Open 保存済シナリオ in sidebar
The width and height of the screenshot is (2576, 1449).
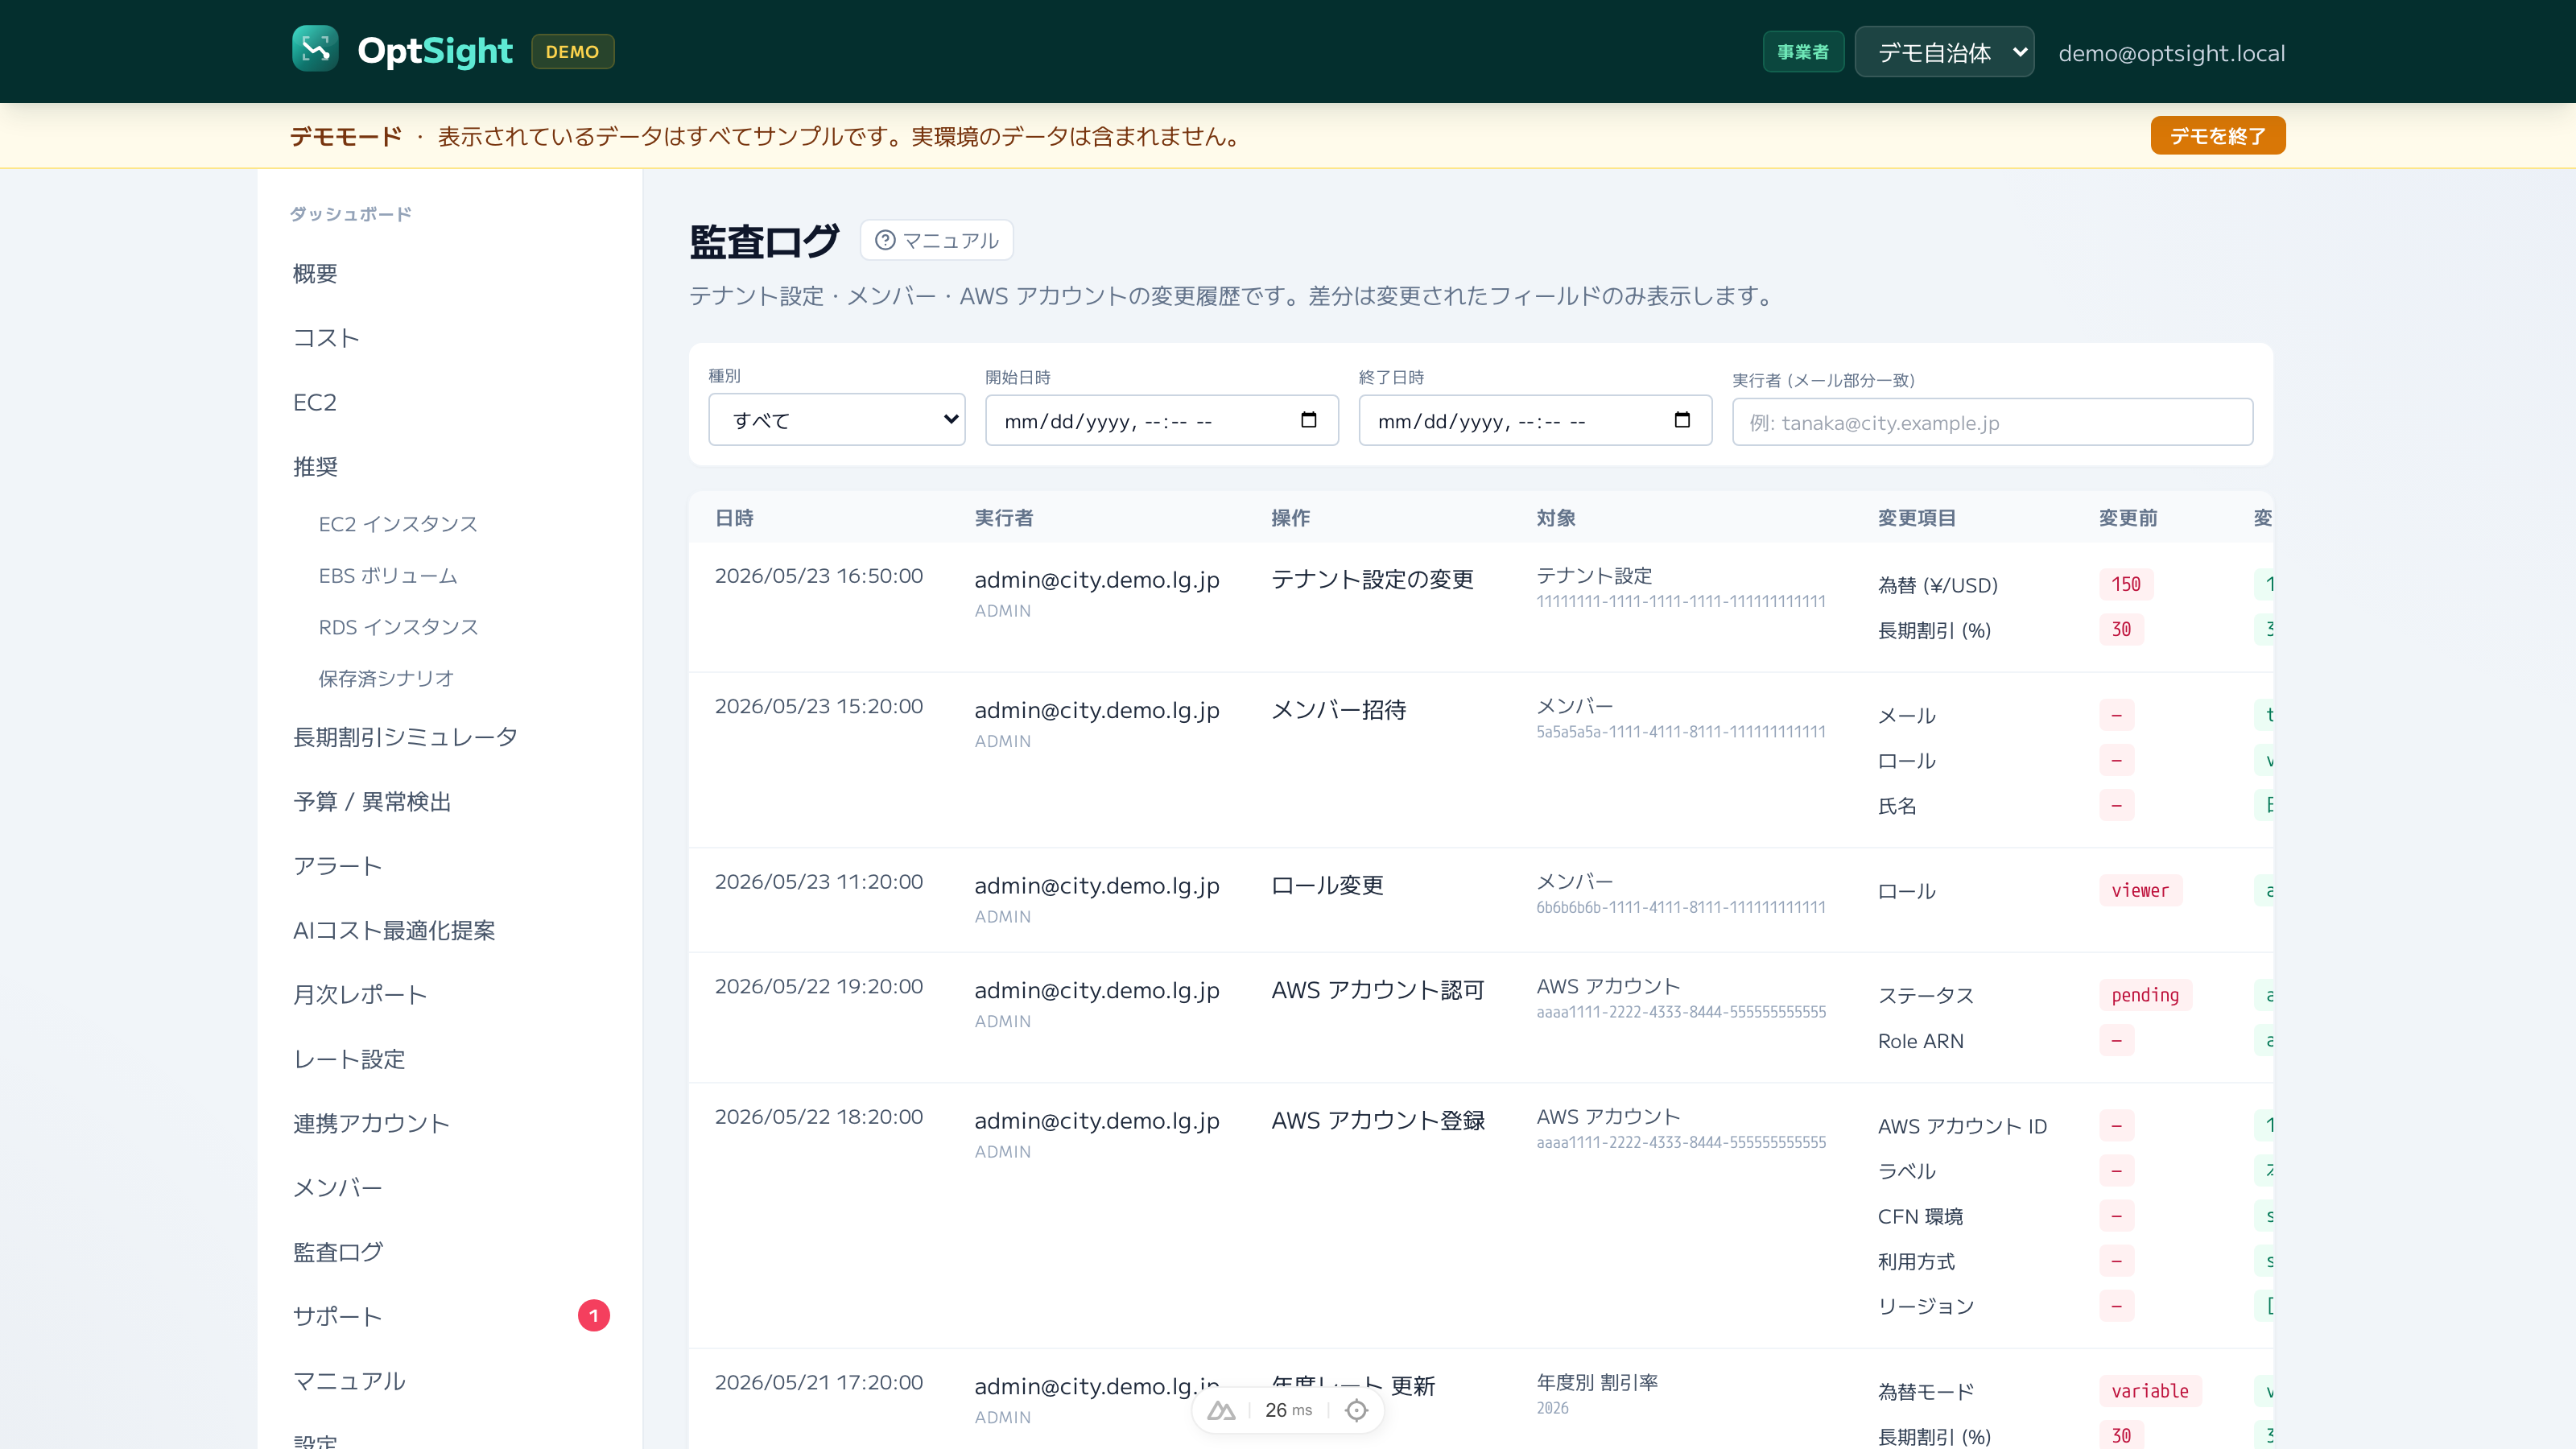386,679
